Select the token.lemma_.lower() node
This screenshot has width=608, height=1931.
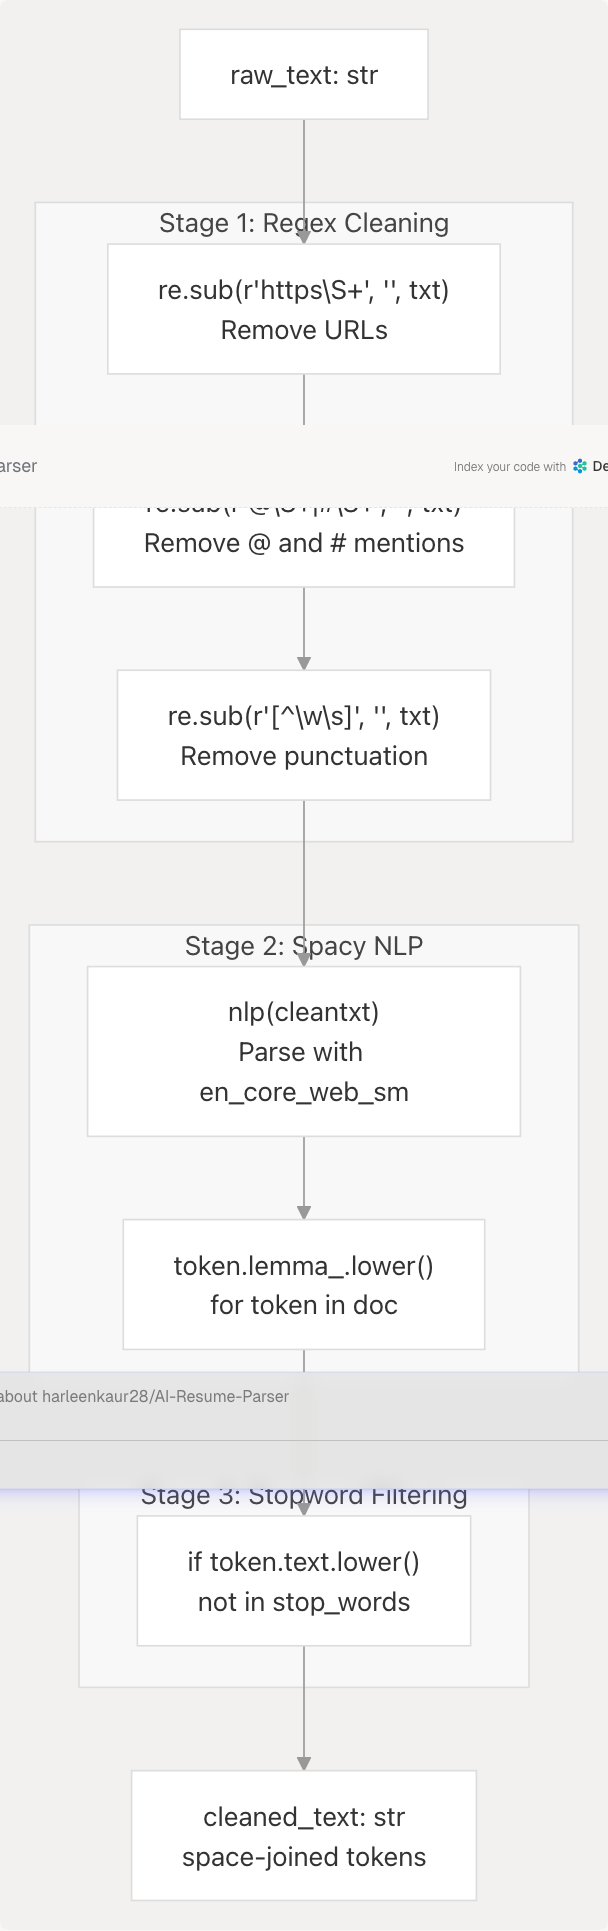[304, 1285]
